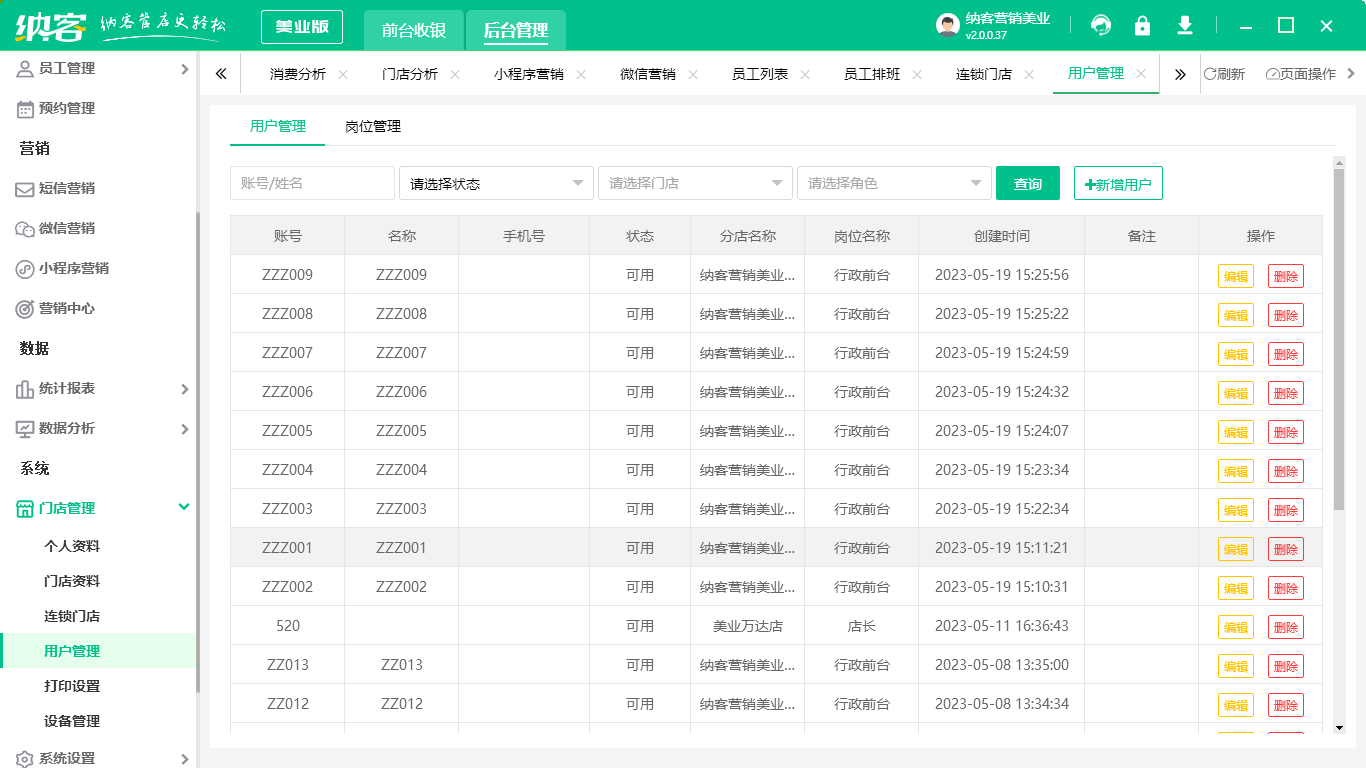Click the 查询 search button
The image size is (1366, 768).
[x=1028, y=183]
